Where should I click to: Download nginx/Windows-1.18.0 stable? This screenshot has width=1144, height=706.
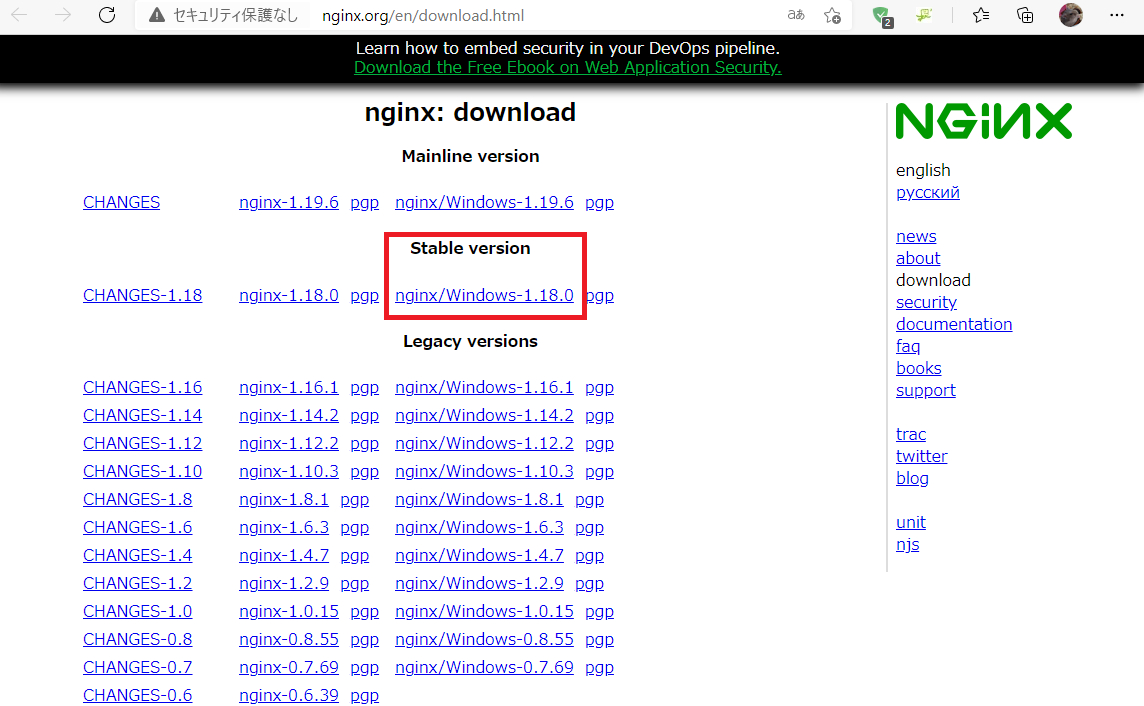coord(484,295)
